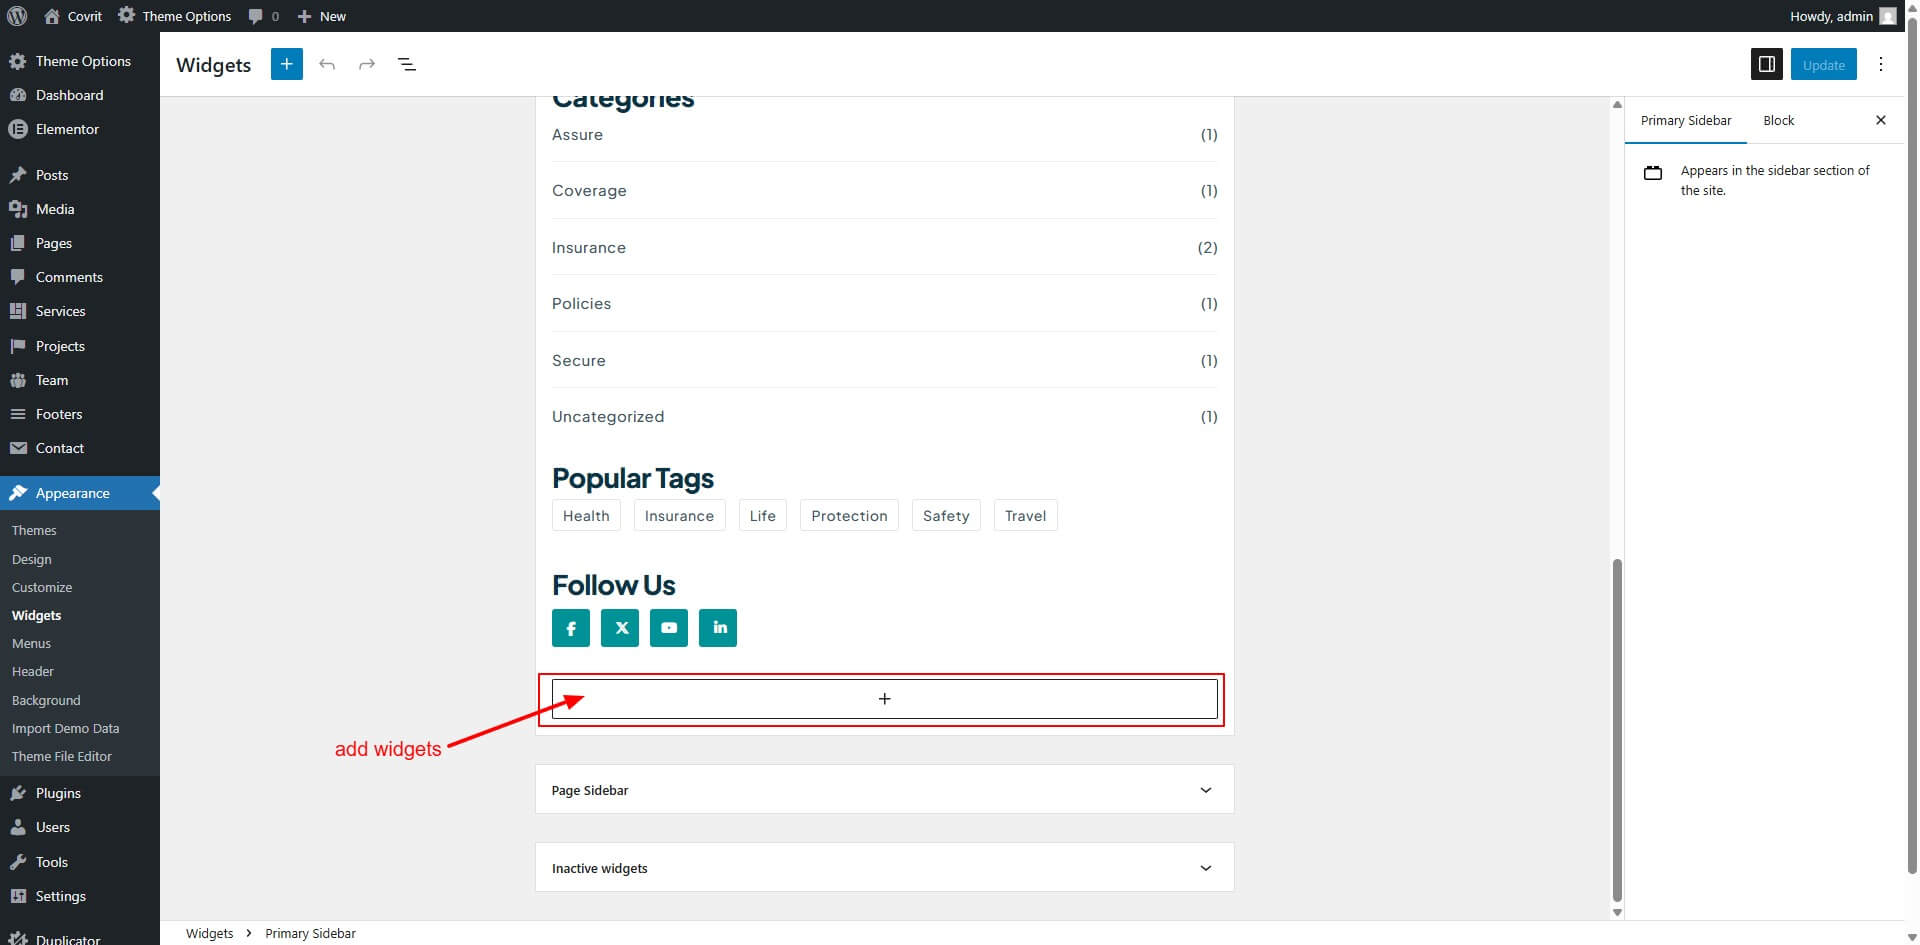Click the blue block inserter plus button
The width and height of the screenshot is (1920, 945).
point(286,64)
